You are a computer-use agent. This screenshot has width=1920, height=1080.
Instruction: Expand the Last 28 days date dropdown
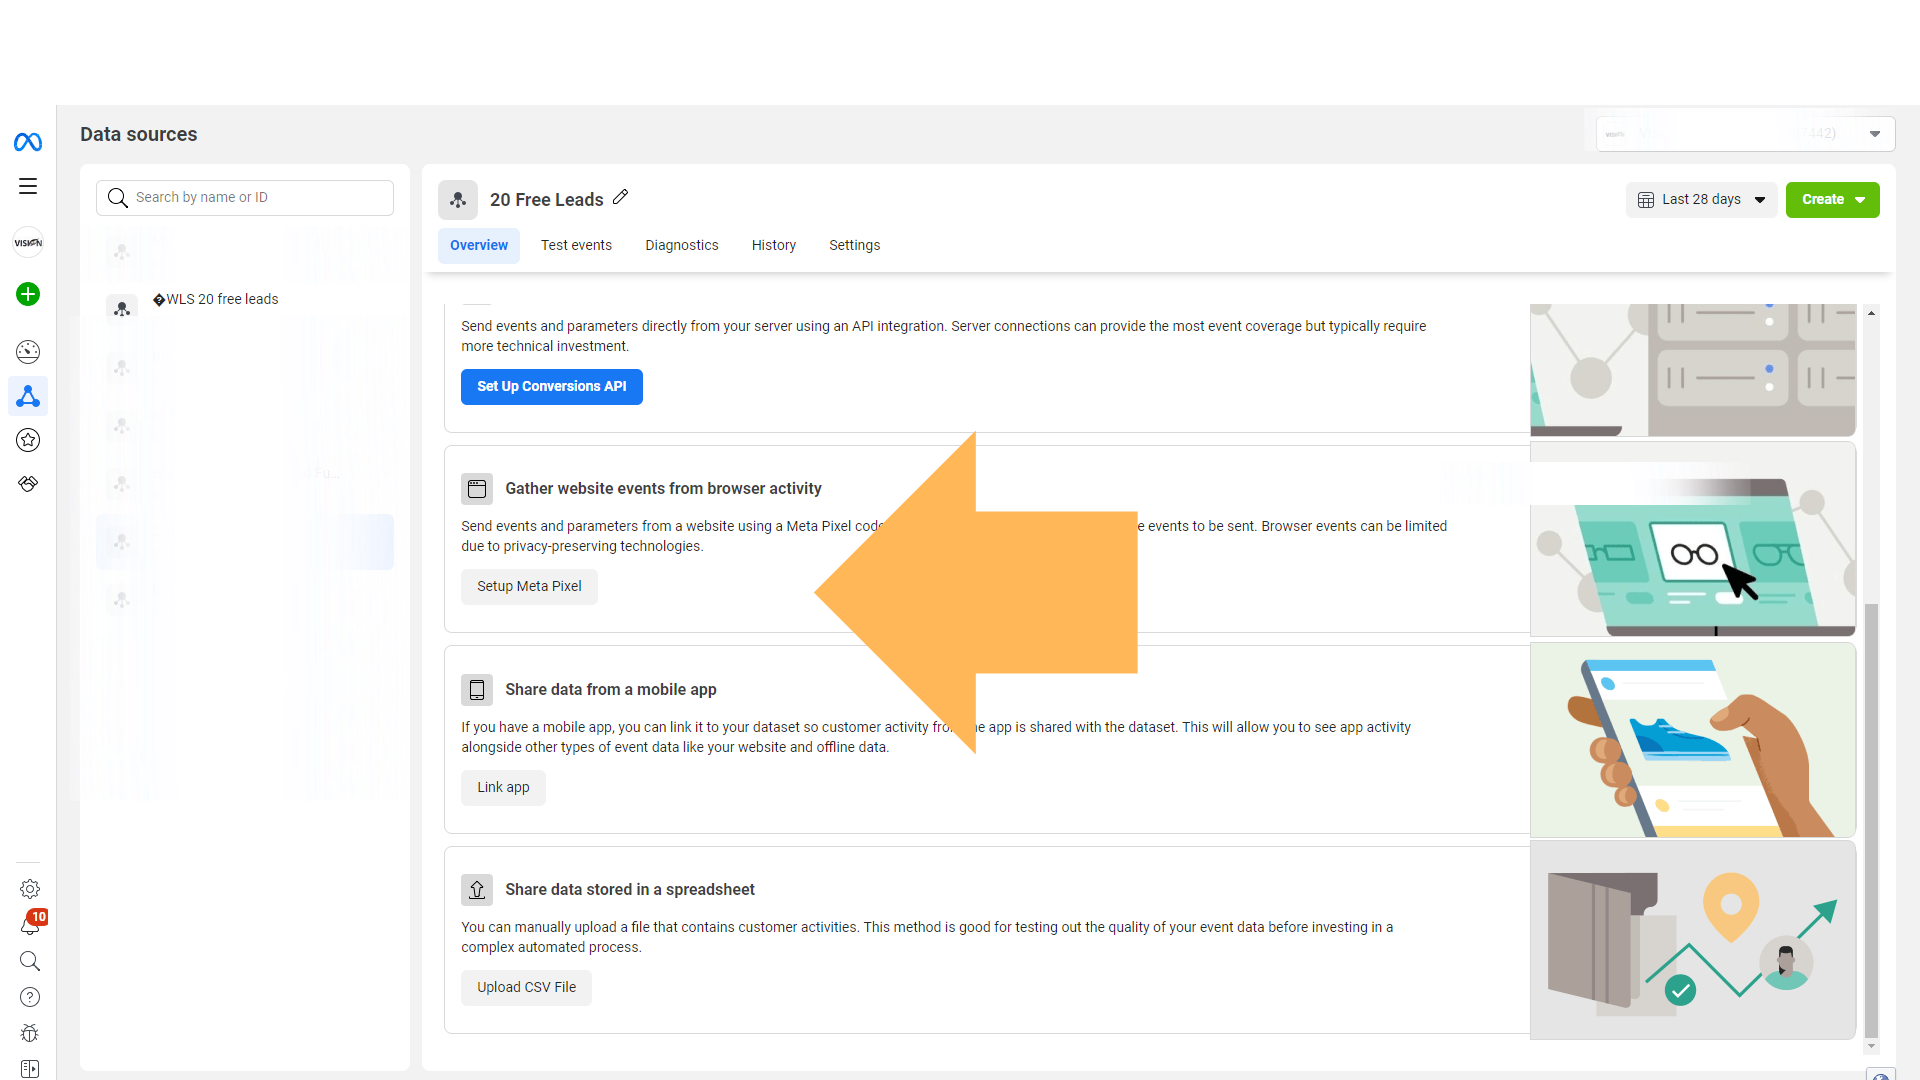pos(1701,199)
